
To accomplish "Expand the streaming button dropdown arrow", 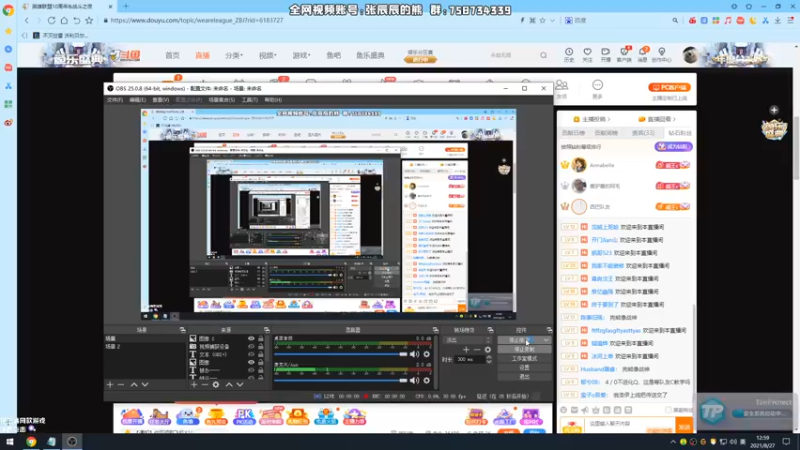I will pos(546,340).
